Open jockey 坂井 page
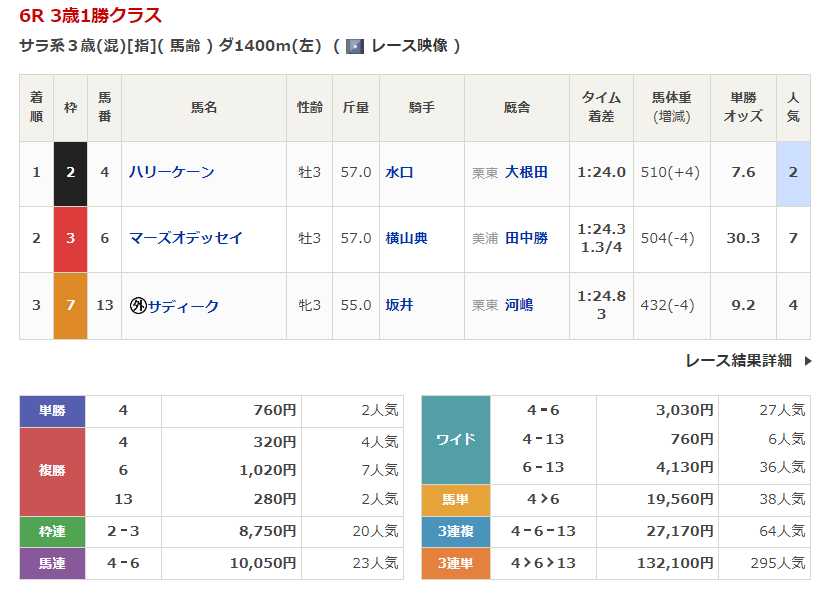This screenshot has height=590, width=827. coord(400,305)
